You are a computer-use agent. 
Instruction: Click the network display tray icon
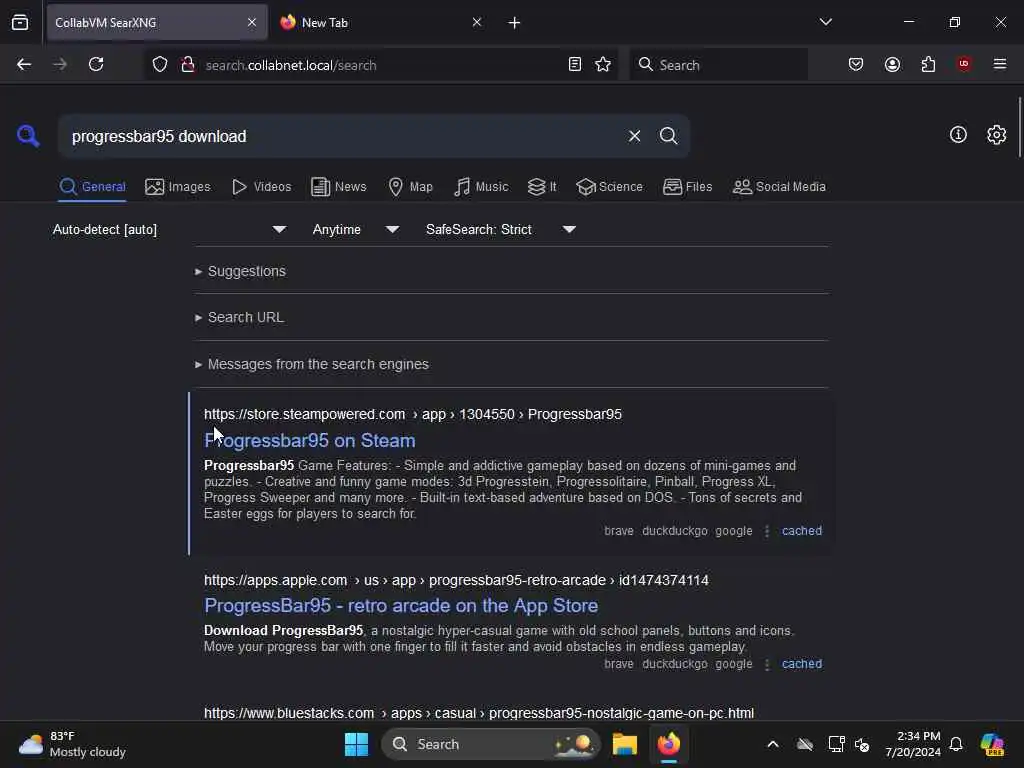coord(836,744)
